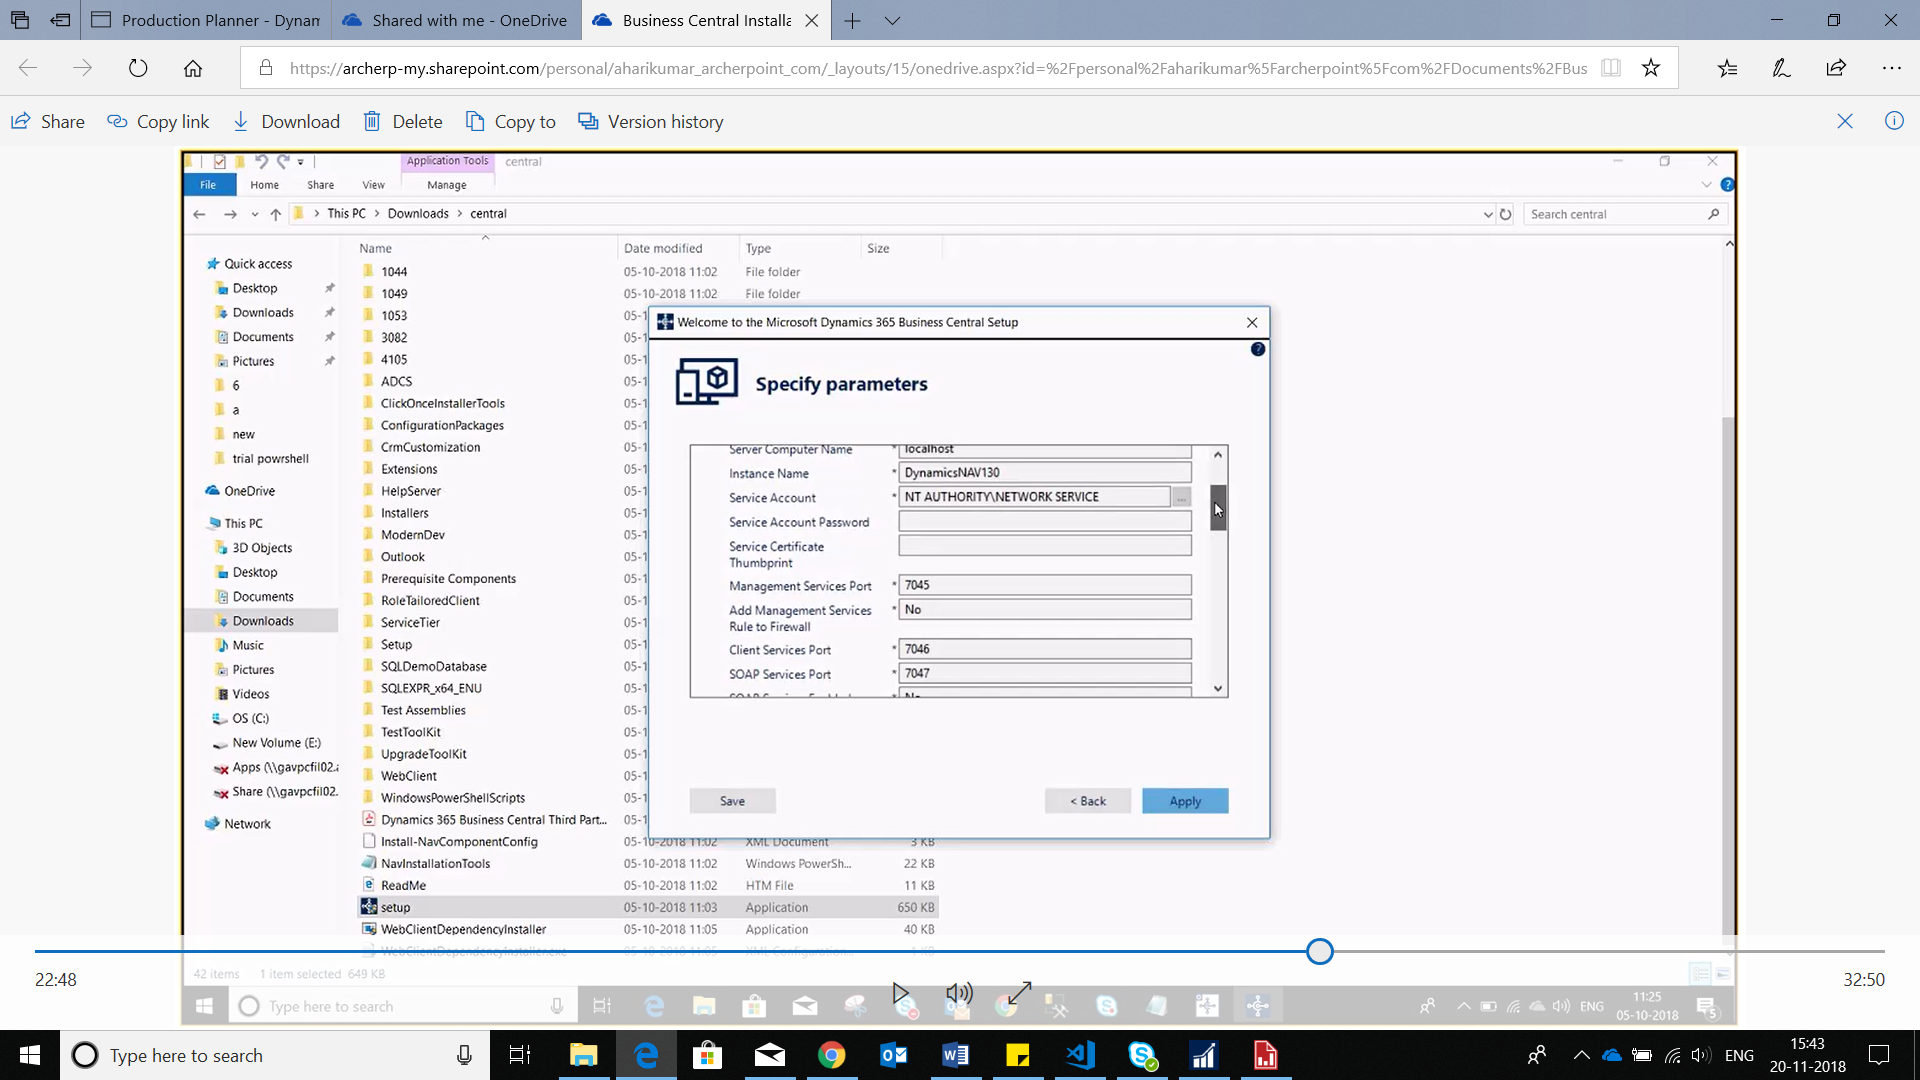Drag the video timeline progress marker
The image size is (1920, 1080).
pos(1319,952)
